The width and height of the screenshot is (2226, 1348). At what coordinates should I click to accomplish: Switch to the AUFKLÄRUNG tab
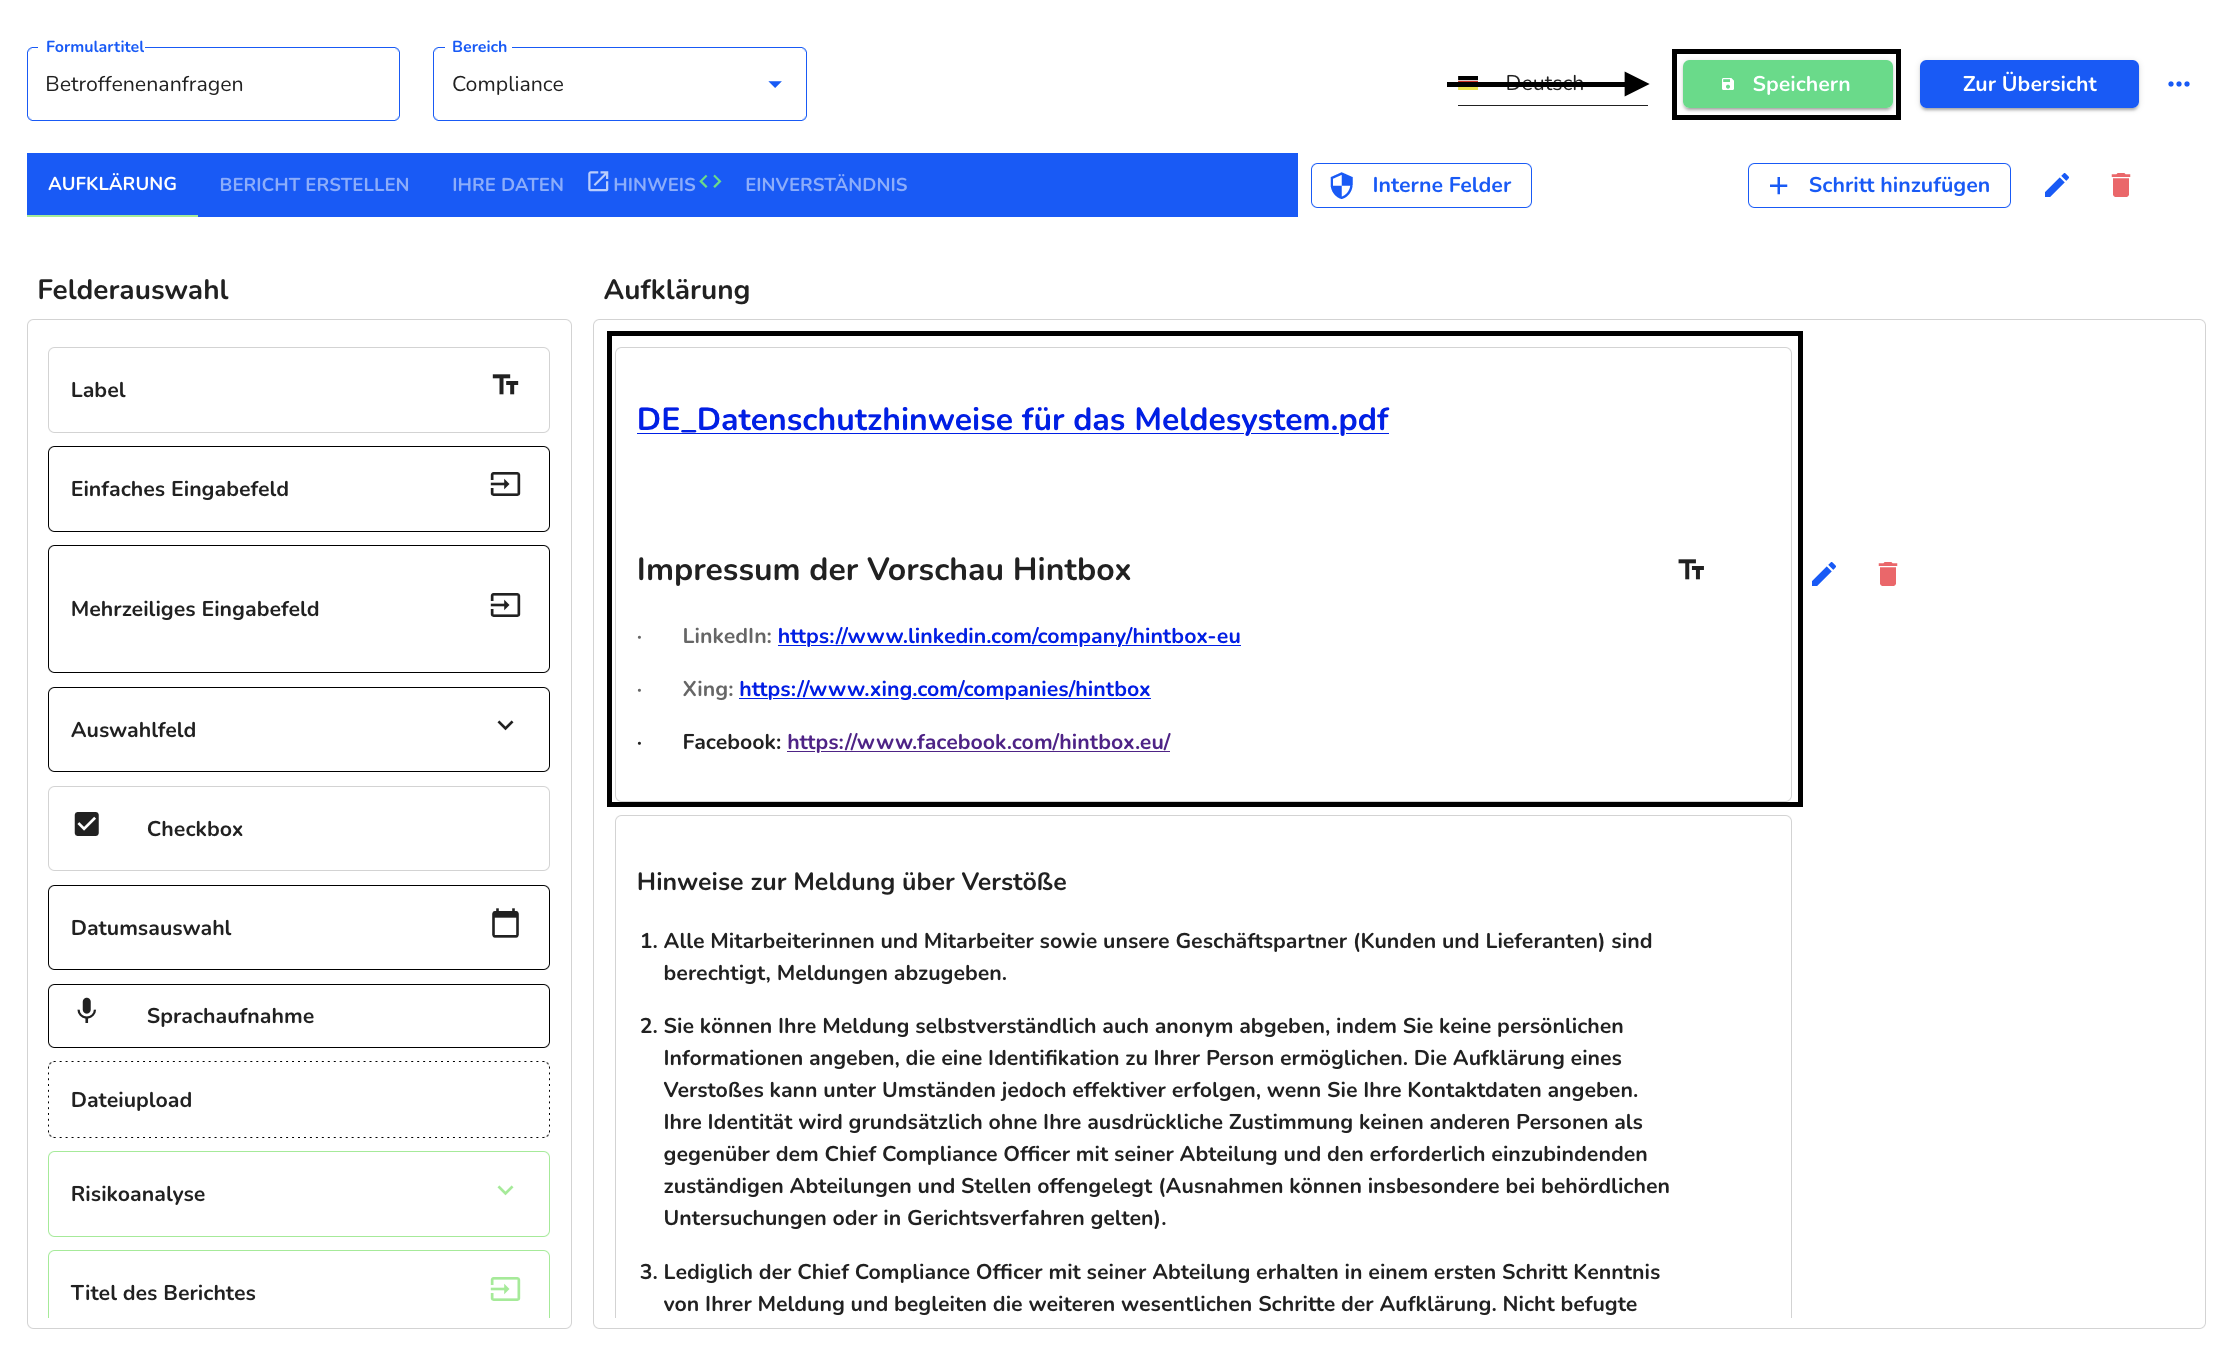(x=112, y=184)
